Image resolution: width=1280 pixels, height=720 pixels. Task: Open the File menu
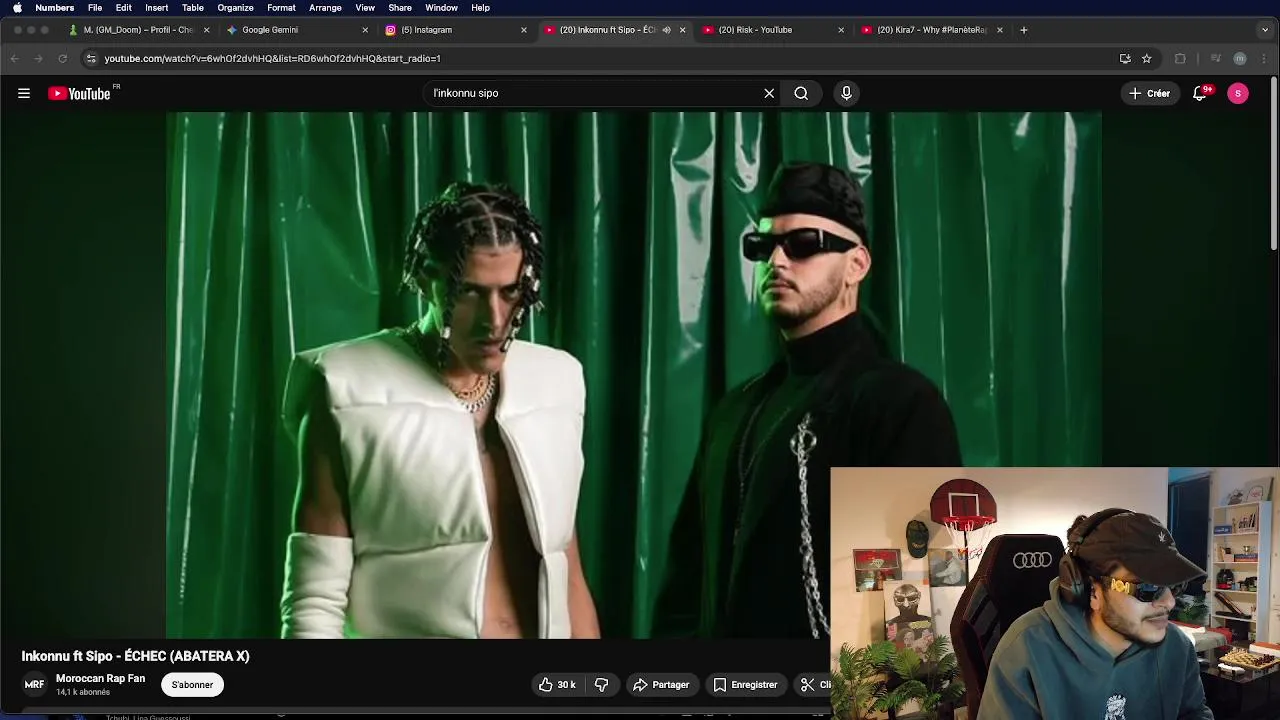click(95, 8)
